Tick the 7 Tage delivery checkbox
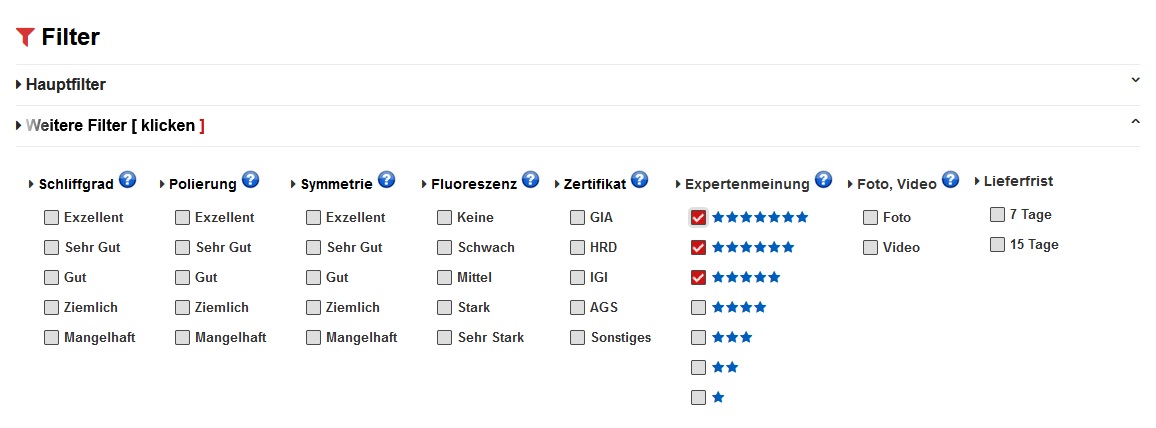The image size is (1156, 428). [997, 214]
